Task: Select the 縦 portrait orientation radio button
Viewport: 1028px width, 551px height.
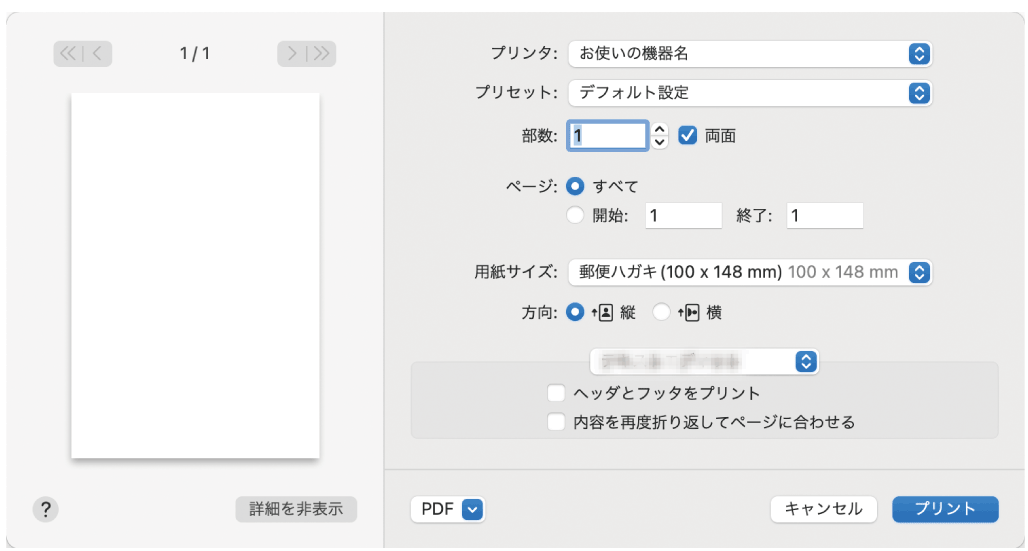Action: click(x=575, y=312)
